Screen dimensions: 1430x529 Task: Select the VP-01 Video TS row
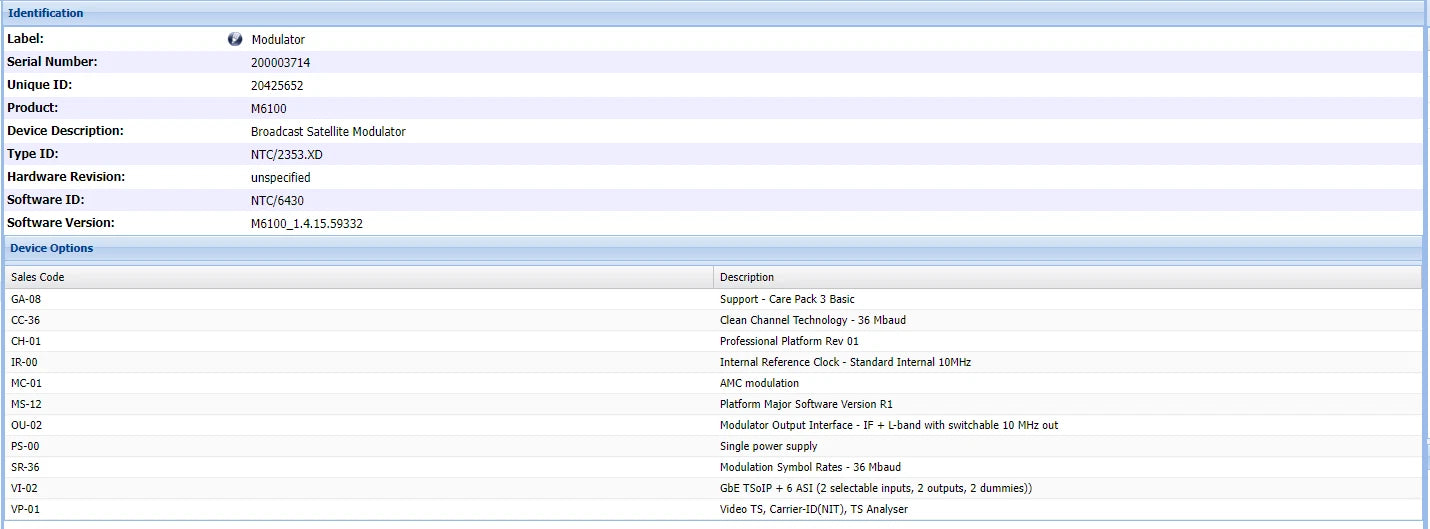click(713, 509)
